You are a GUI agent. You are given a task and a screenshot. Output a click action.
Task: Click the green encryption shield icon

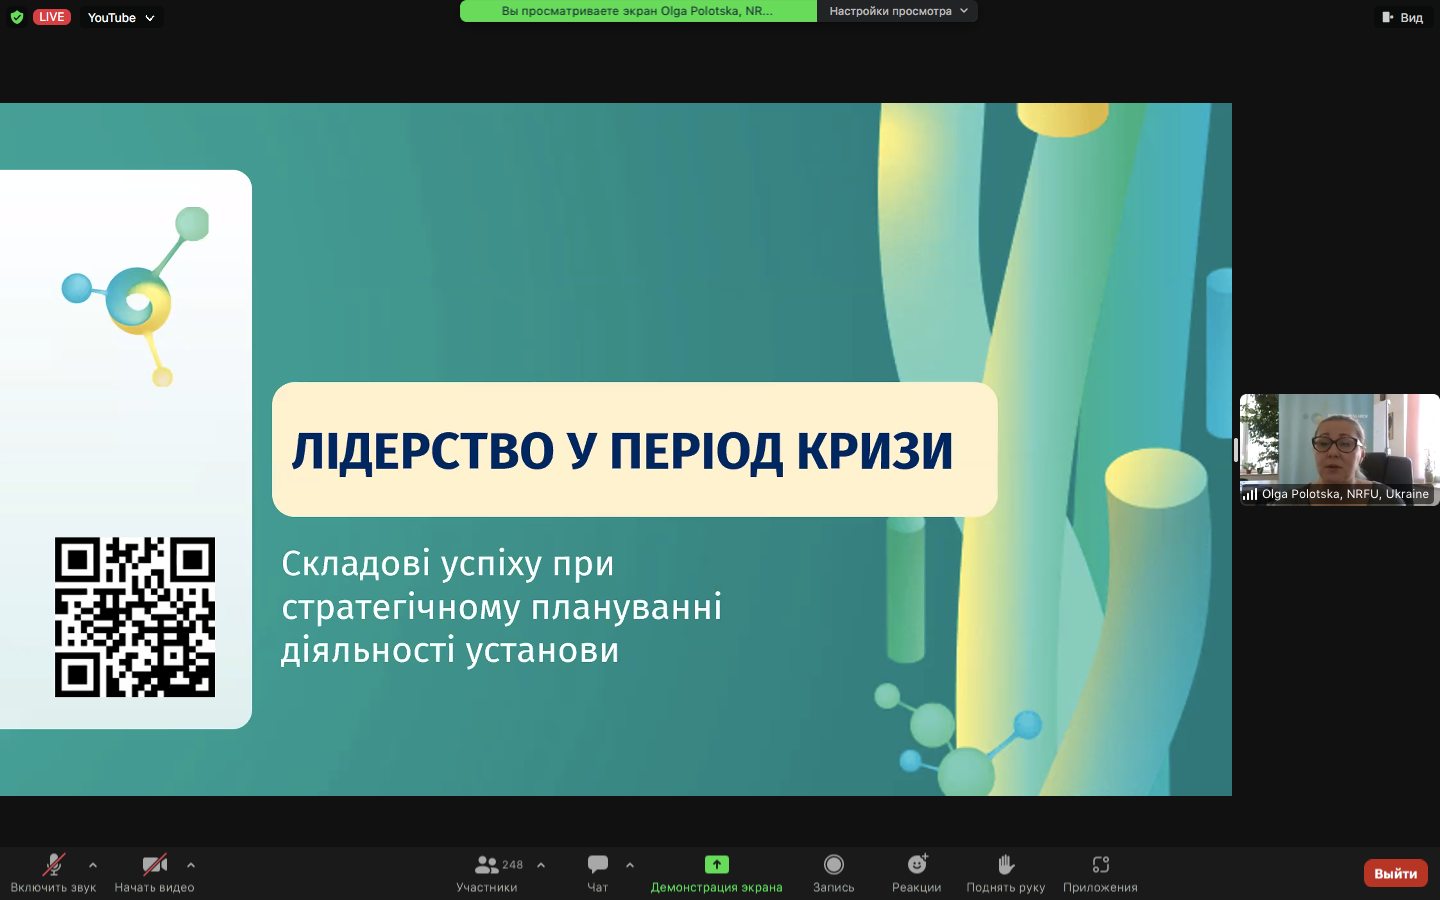17,17
